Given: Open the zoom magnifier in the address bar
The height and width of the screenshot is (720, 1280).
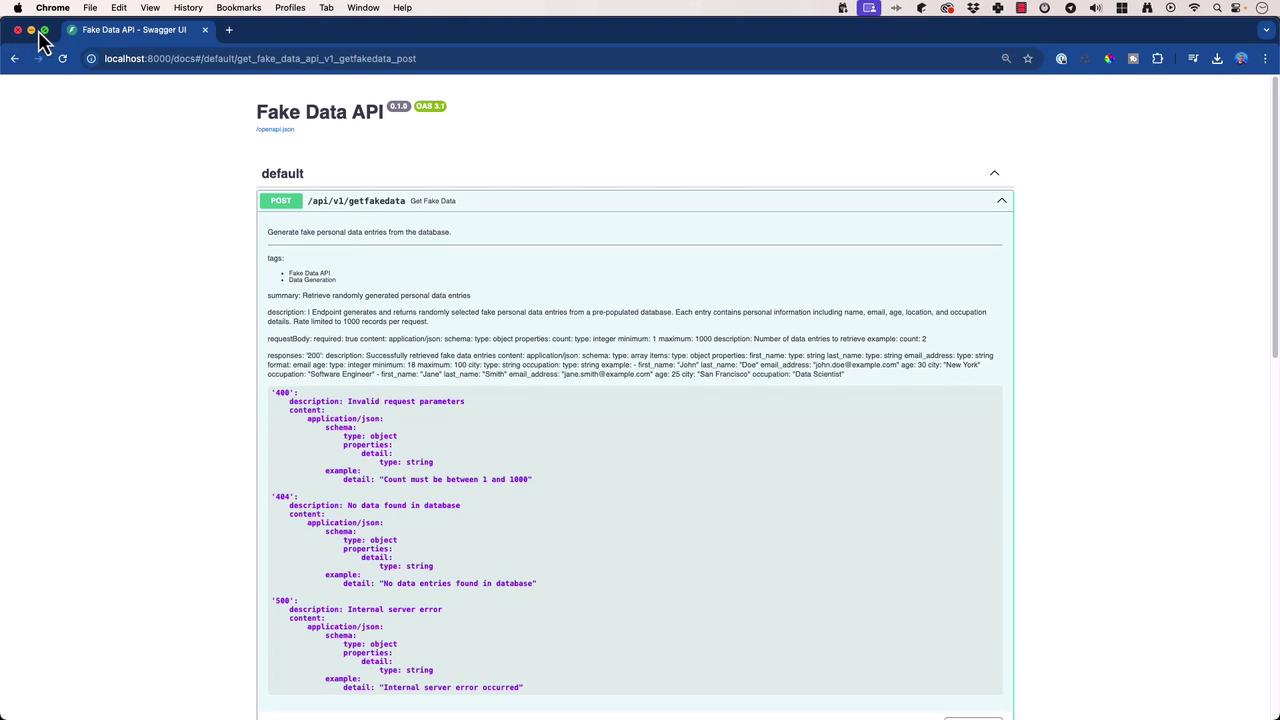Looking at the screenshot, I should click(1006, 59).
